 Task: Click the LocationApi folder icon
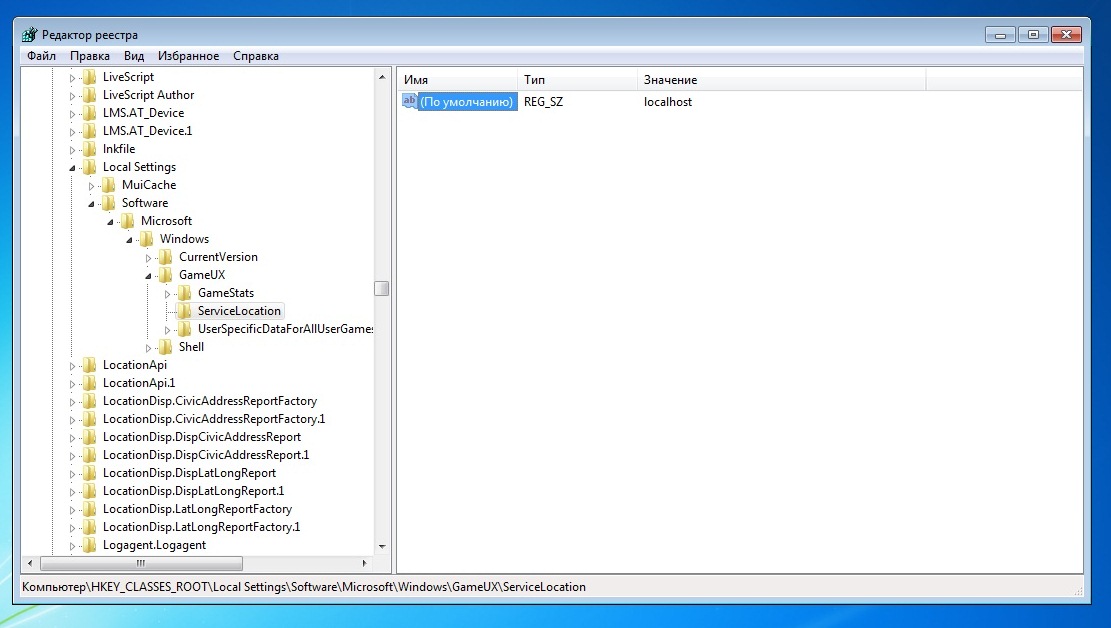pyautogui.click(x=89, y=365)
